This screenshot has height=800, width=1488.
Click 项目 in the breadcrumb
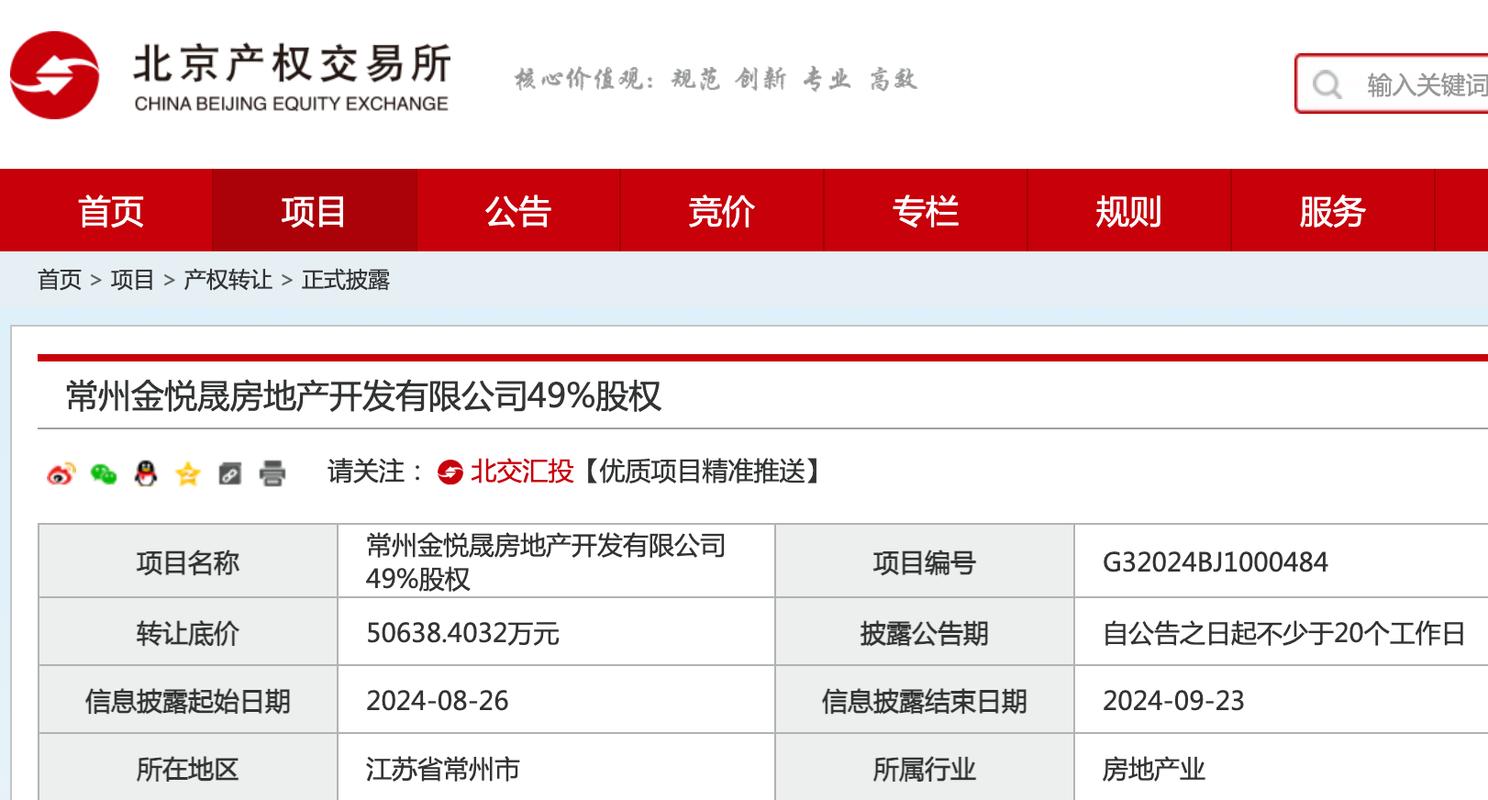point(132,280)
